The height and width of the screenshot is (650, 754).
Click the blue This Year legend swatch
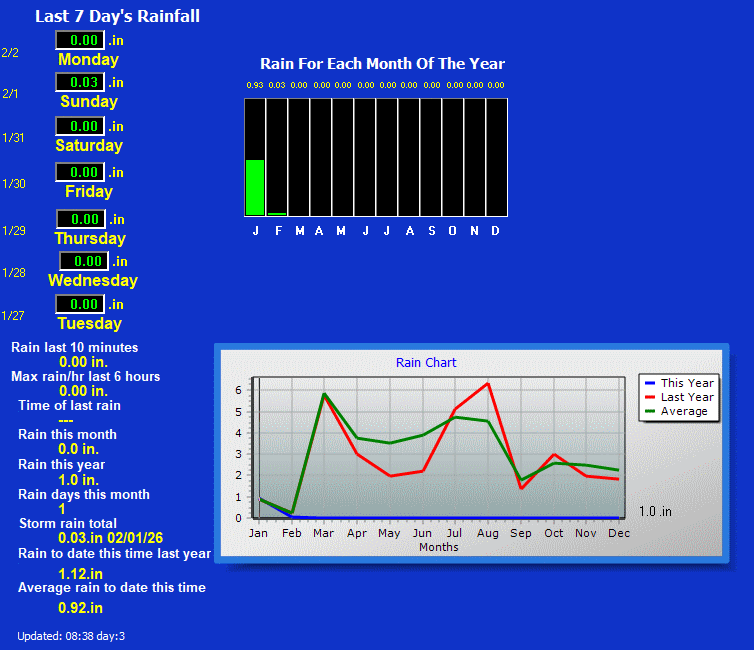pos(650,383)
